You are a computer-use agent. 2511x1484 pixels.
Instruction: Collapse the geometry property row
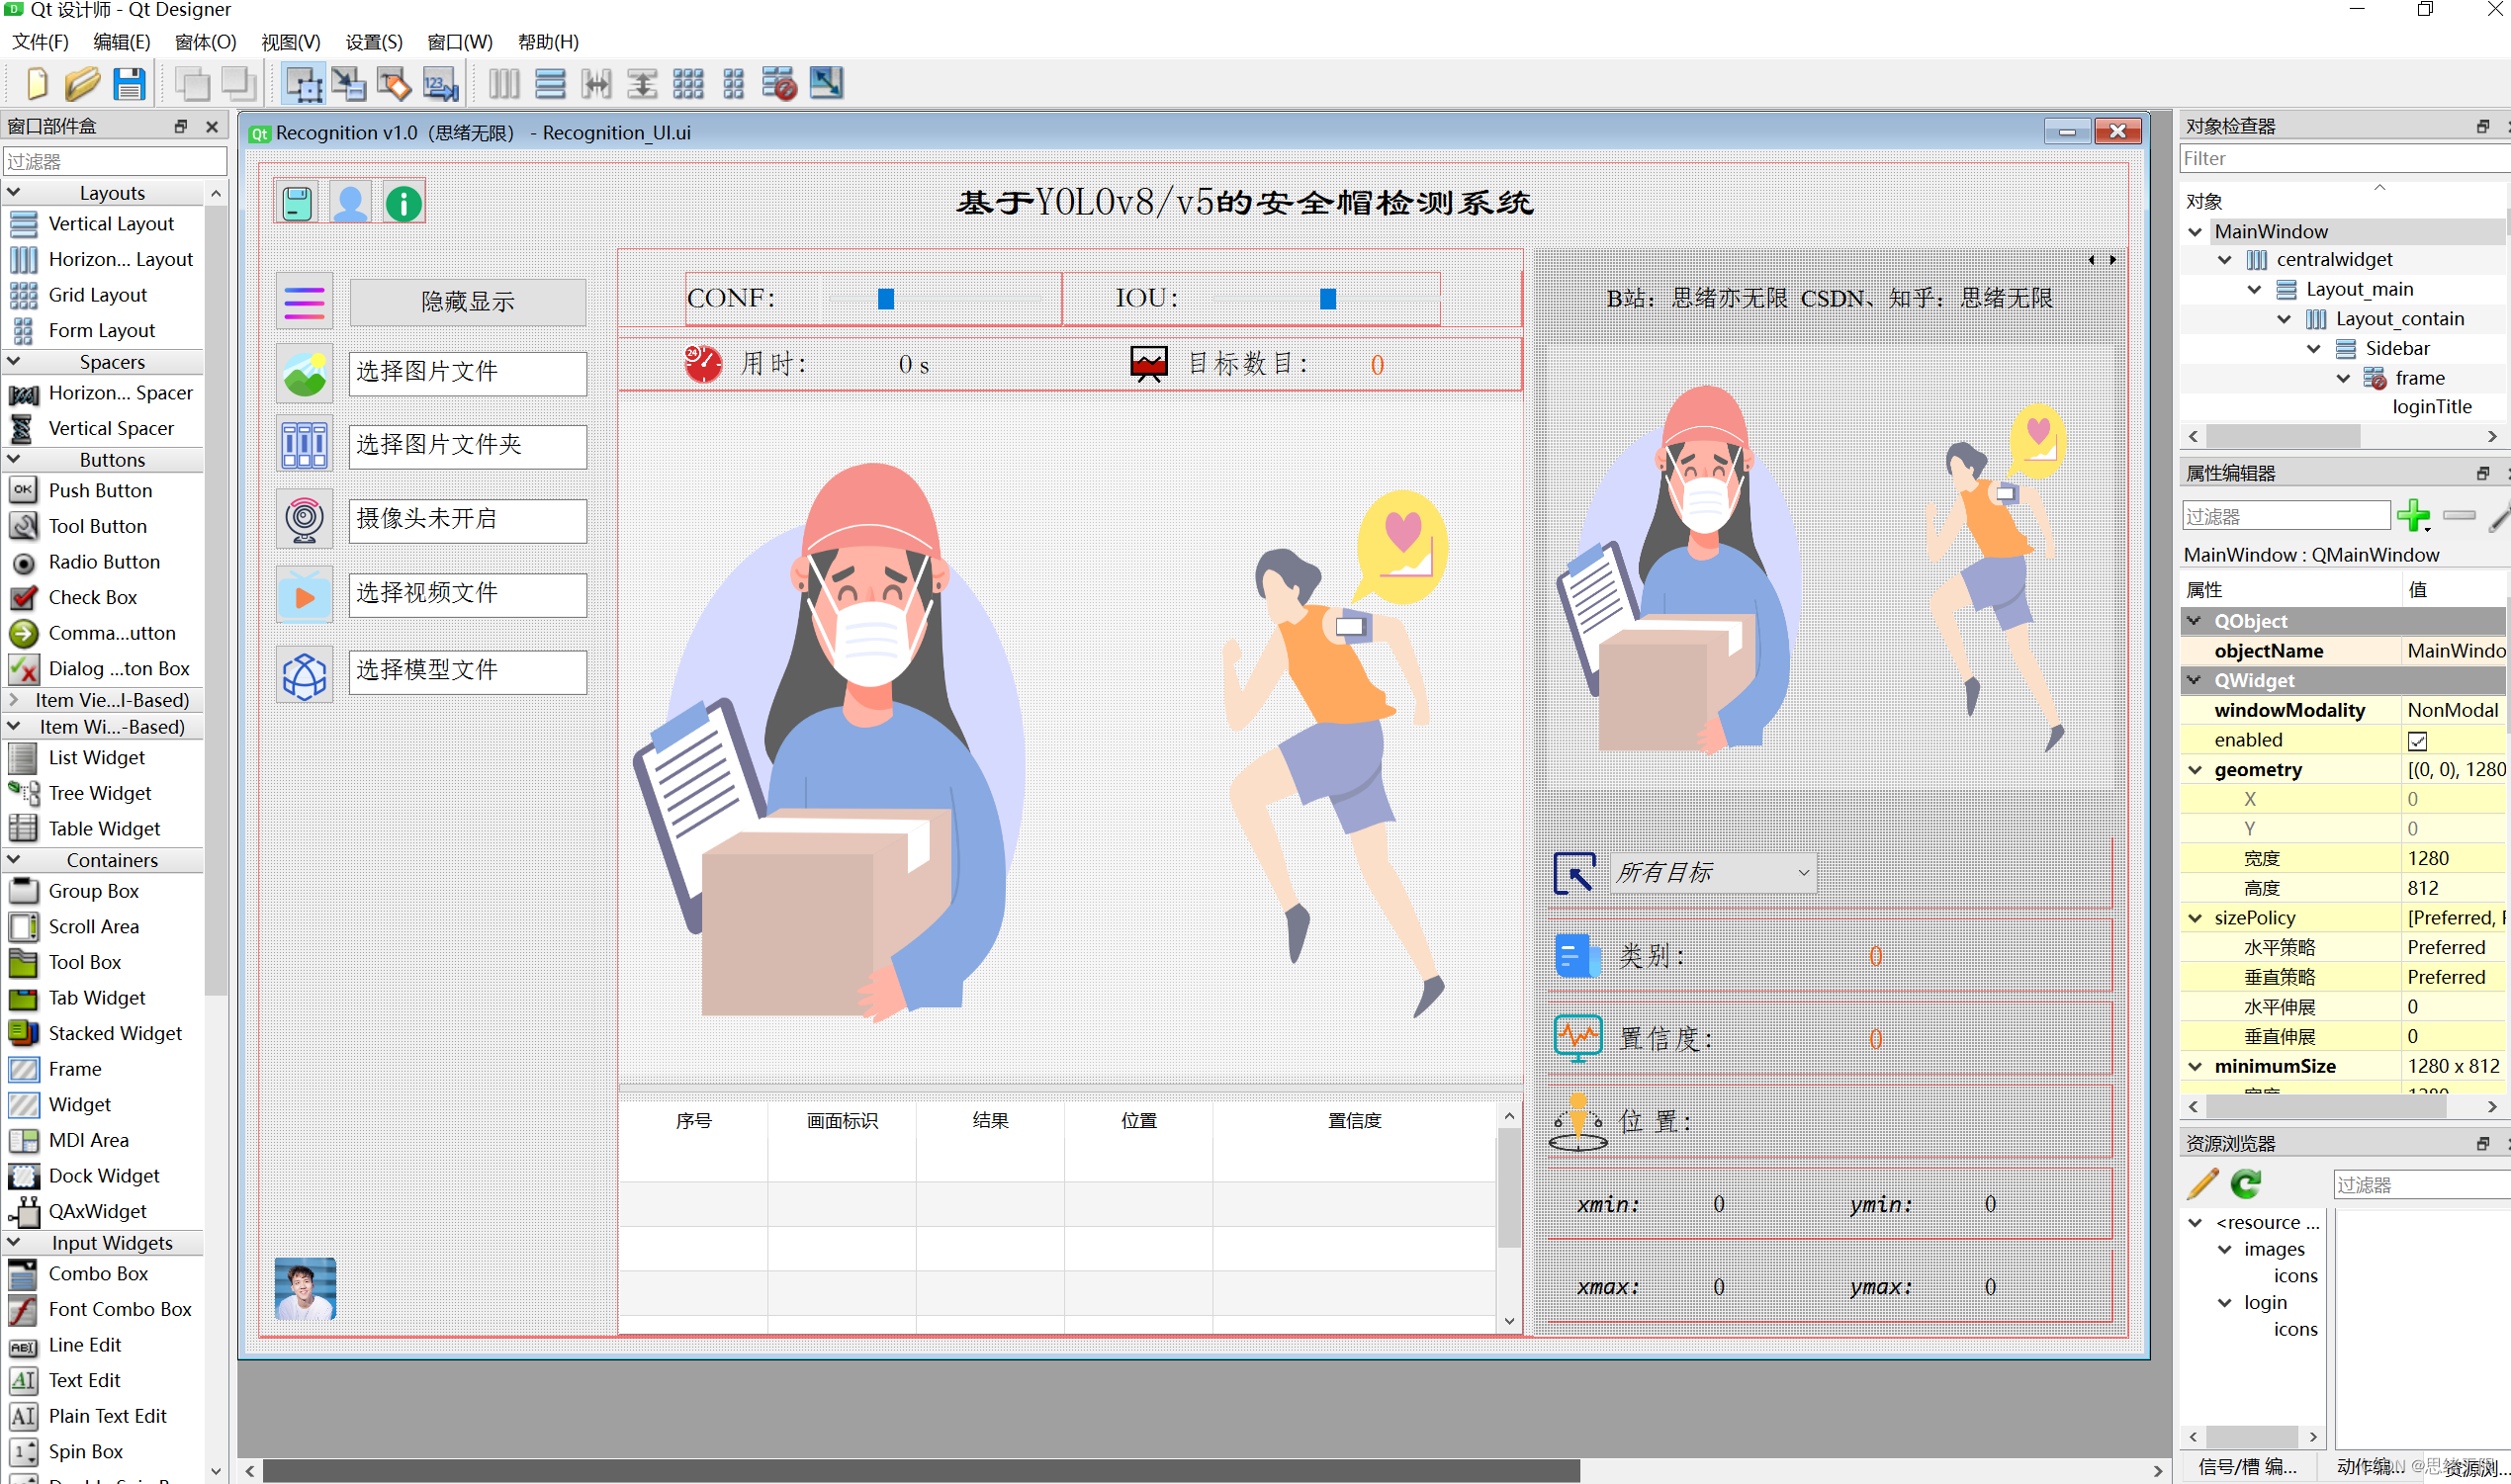[2195, 770]
